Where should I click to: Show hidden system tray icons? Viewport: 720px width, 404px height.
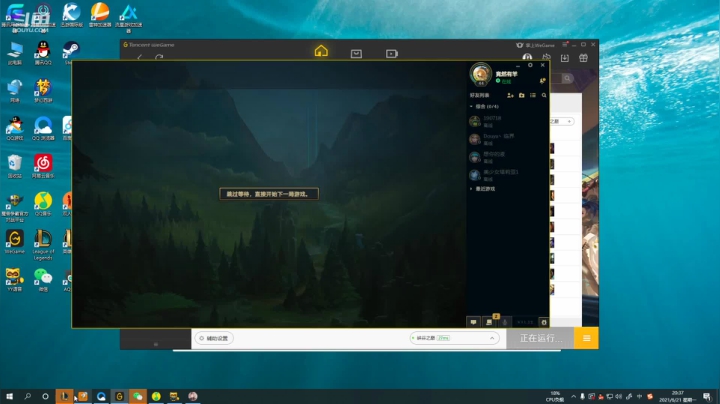pos(573,396)
